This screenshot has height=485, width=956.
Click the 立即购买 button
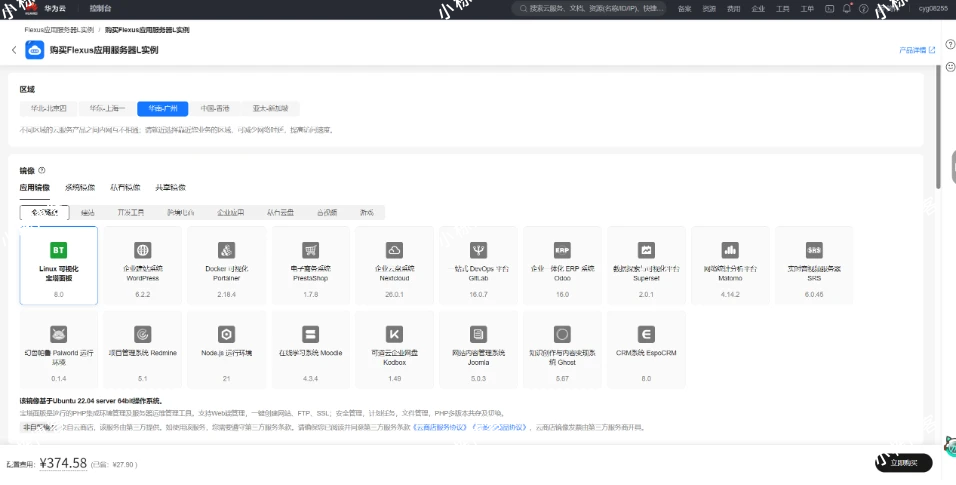click(904, 463)
